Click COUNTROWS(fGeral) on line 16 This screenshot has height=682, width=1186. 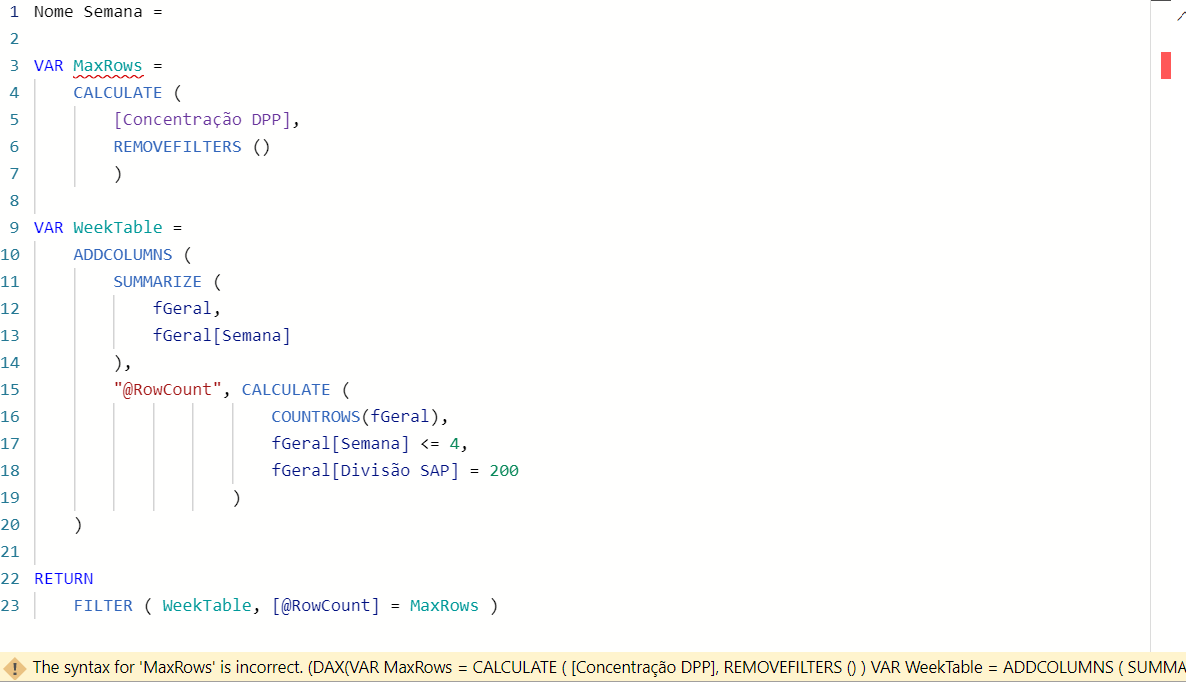(x=355, y=417)
